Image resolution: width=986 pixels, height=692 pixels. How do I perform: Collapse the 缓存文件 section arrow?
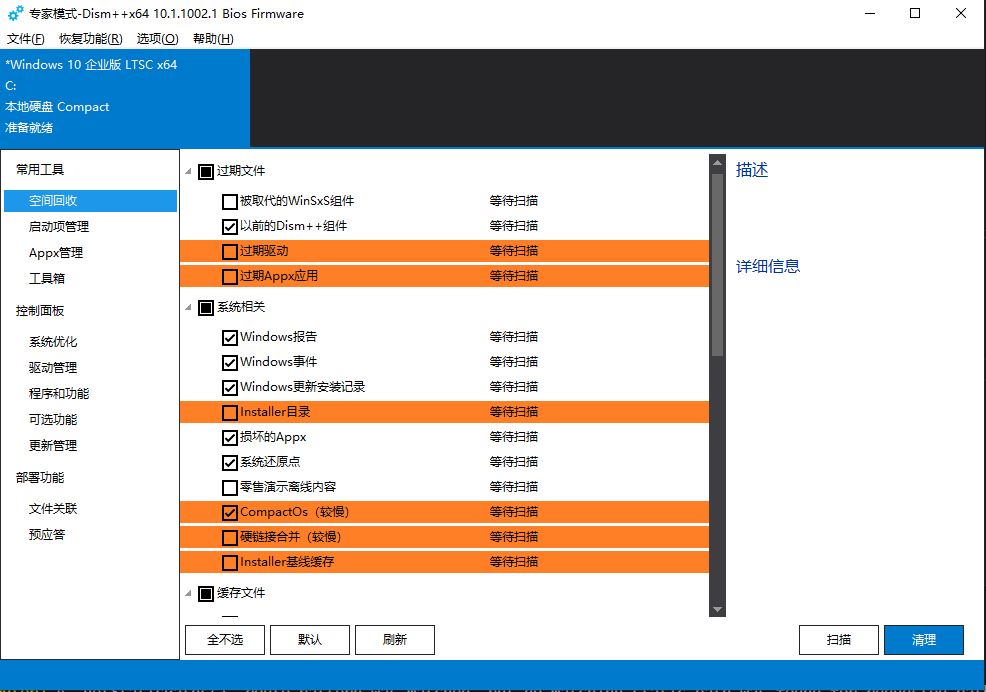point(189,594)
